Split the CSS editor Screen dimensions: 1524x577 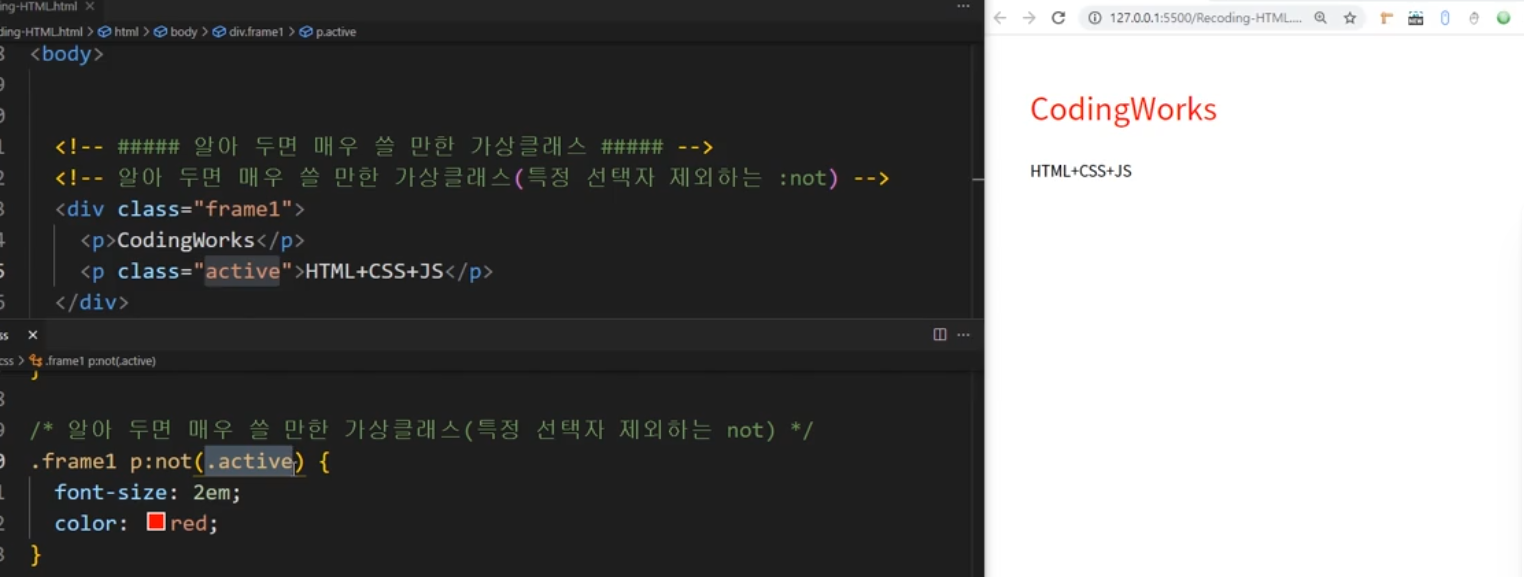(940, 335)
